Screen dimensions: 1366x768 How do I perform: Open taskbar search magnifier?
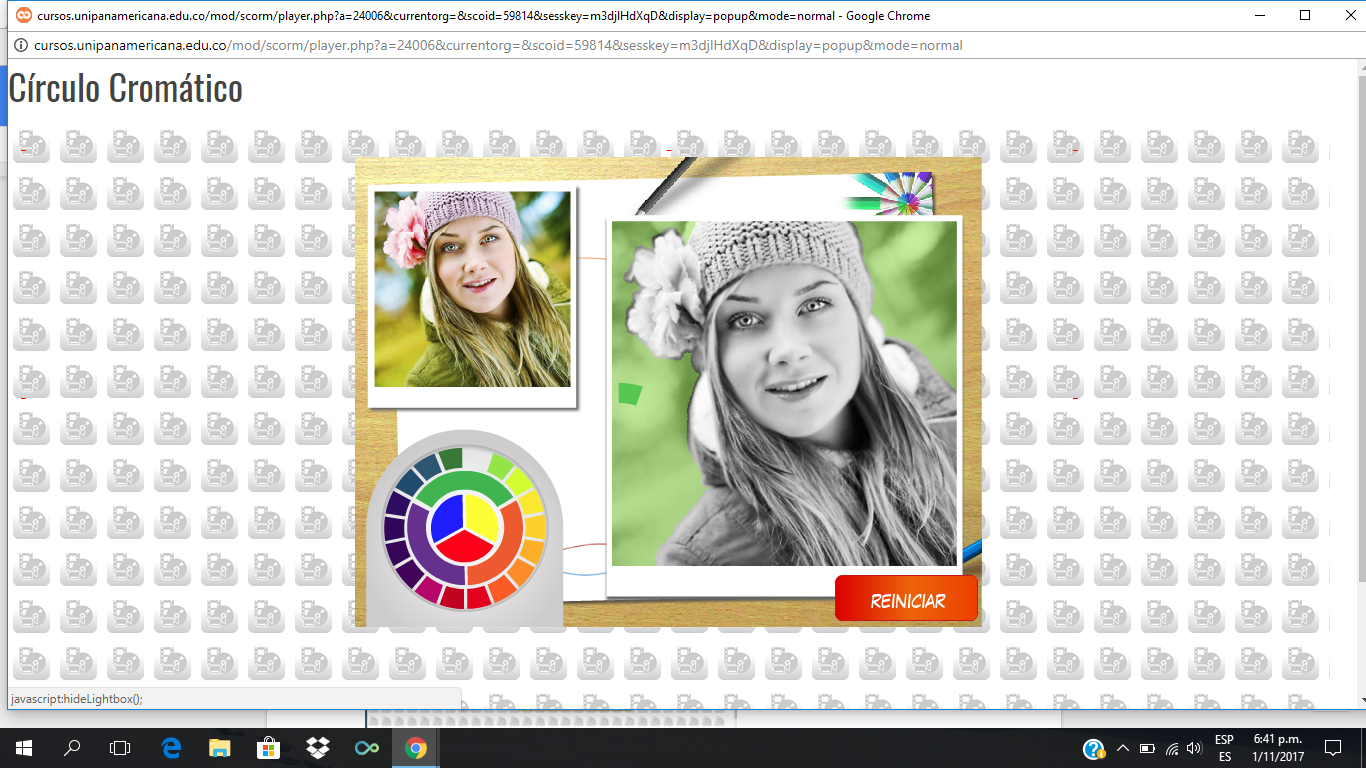pos(72,748)
